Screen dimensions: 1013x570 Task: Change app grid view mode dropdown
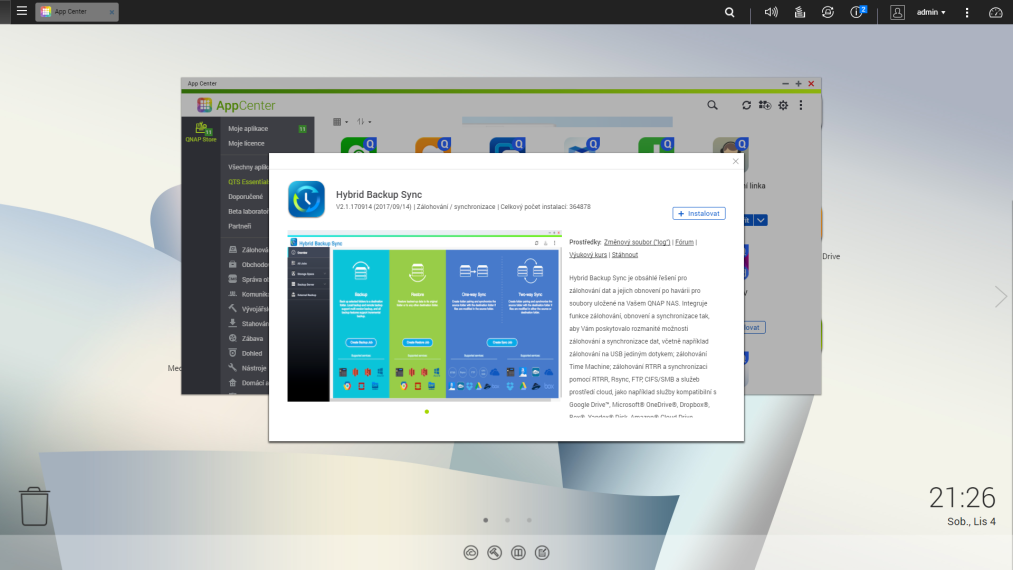pos(340,121)
